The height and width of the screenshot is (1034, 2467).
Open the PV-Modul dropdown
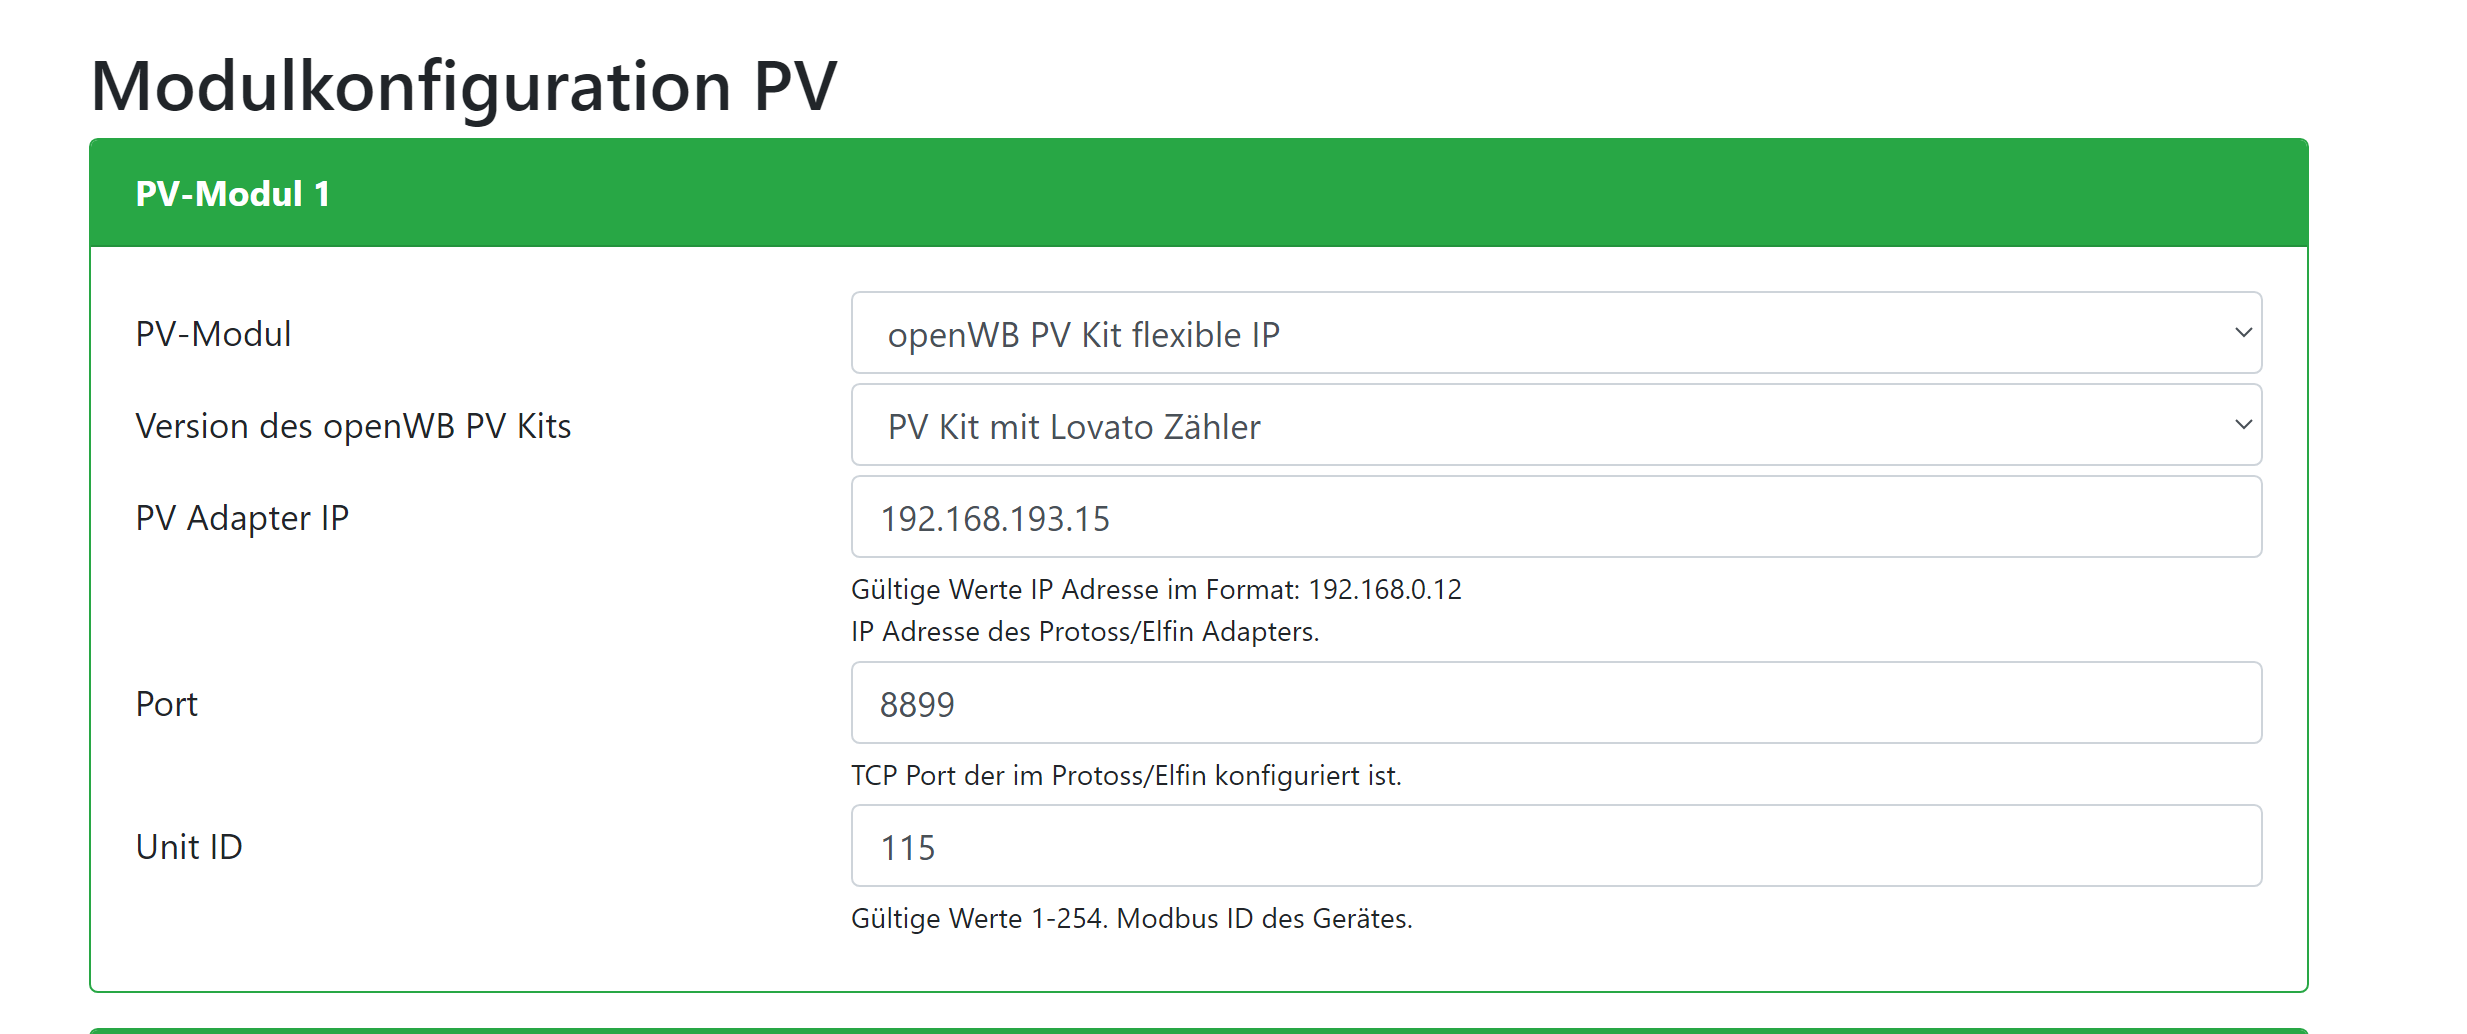point(1555,333)
